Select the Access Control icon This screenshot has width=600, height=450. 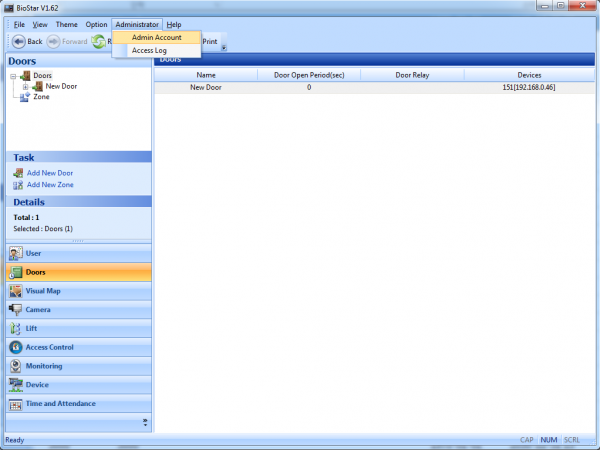16,347
